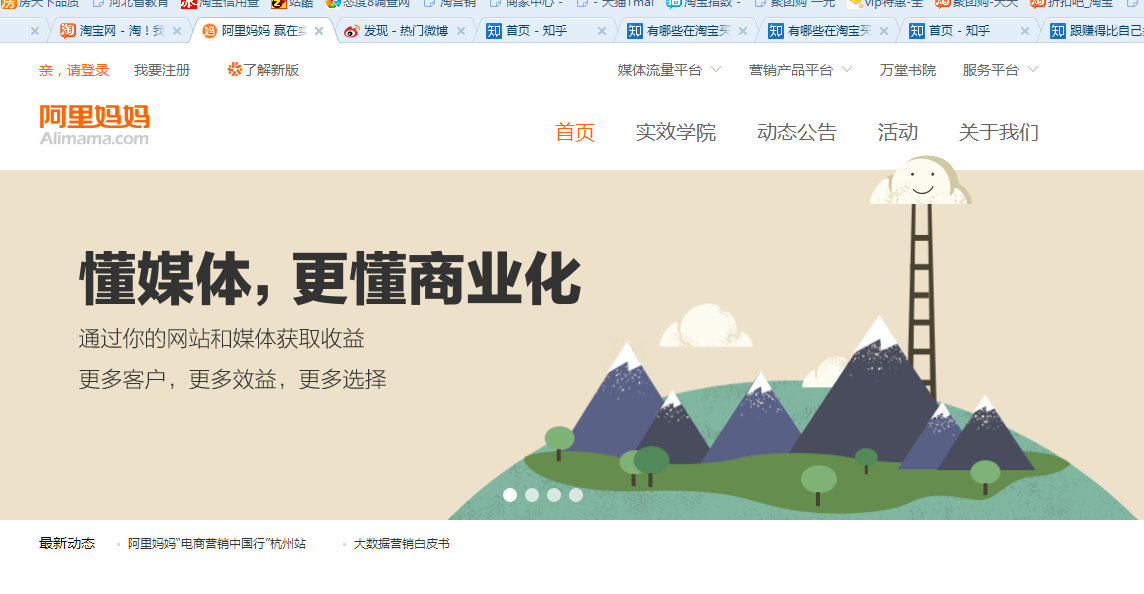The height and width of the screenshot is (594, 1144).
Task: Open the 实效学院 navigation item
Action: tap(676, 132)
